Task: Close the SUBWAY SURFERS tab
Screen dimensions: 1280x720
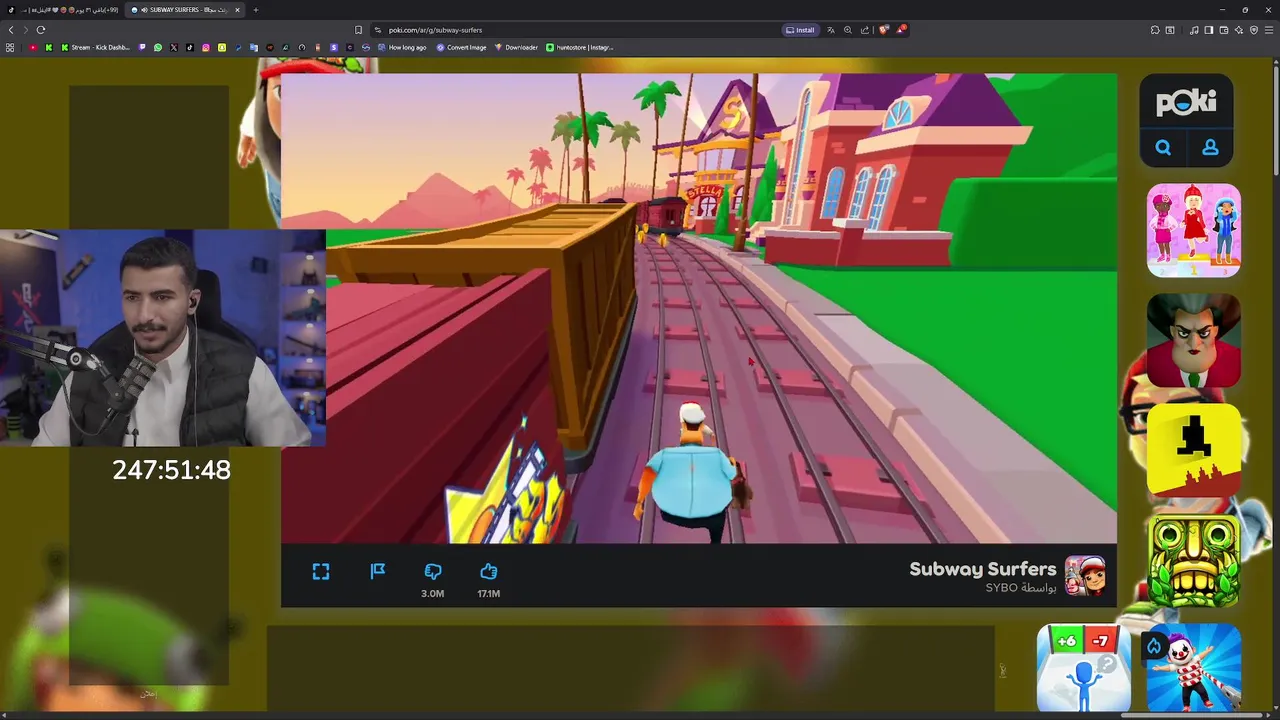Action: (x=237, y=10)
